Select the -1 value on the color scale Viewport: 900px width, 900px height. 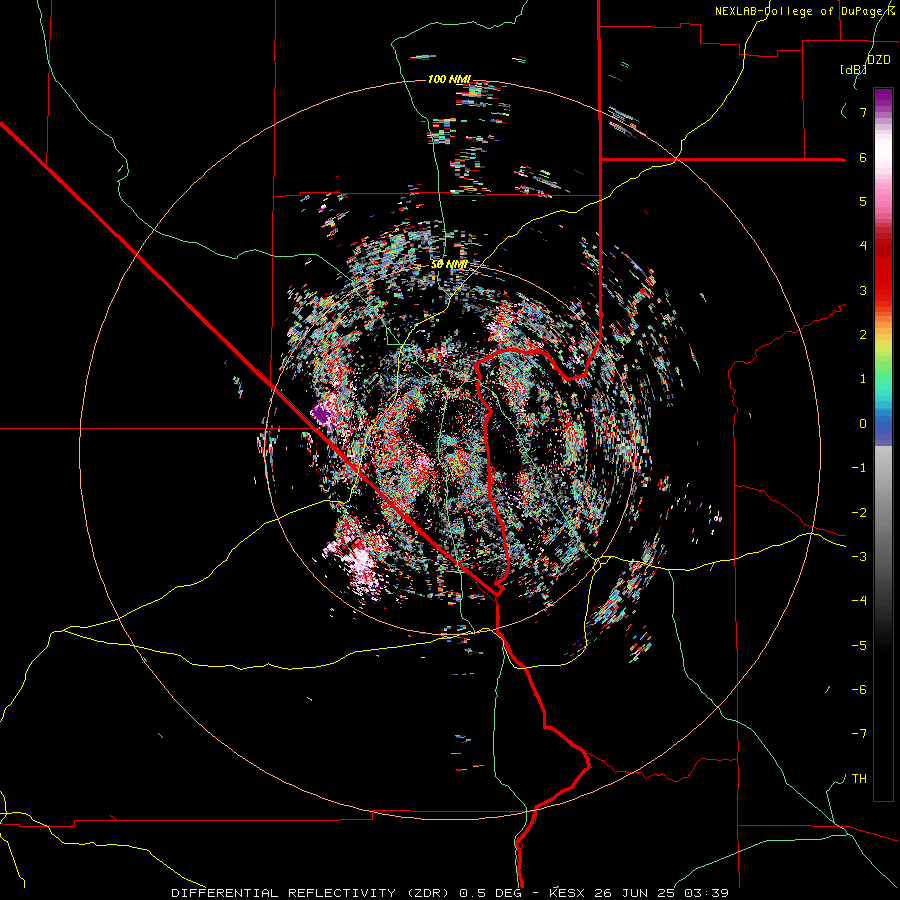(859, 468)
